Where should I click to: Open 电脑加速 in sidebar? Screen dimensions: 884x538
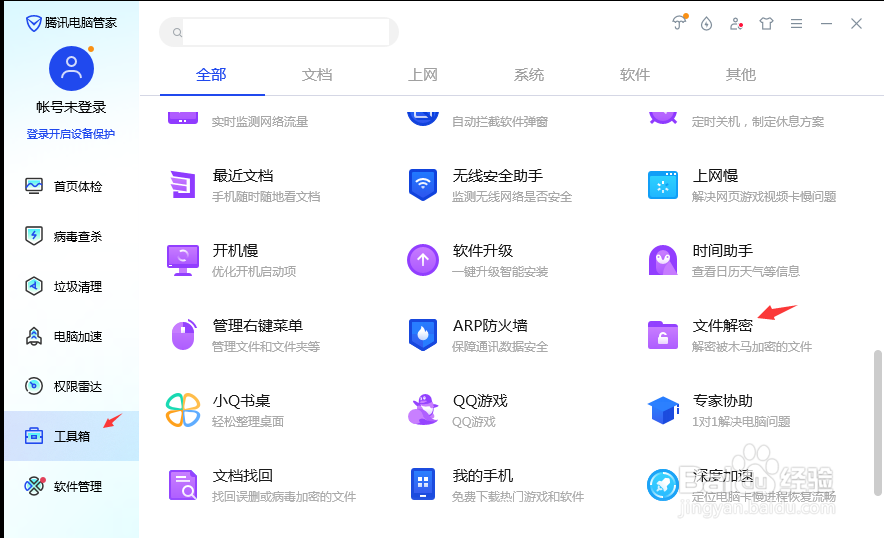(72, 337)
